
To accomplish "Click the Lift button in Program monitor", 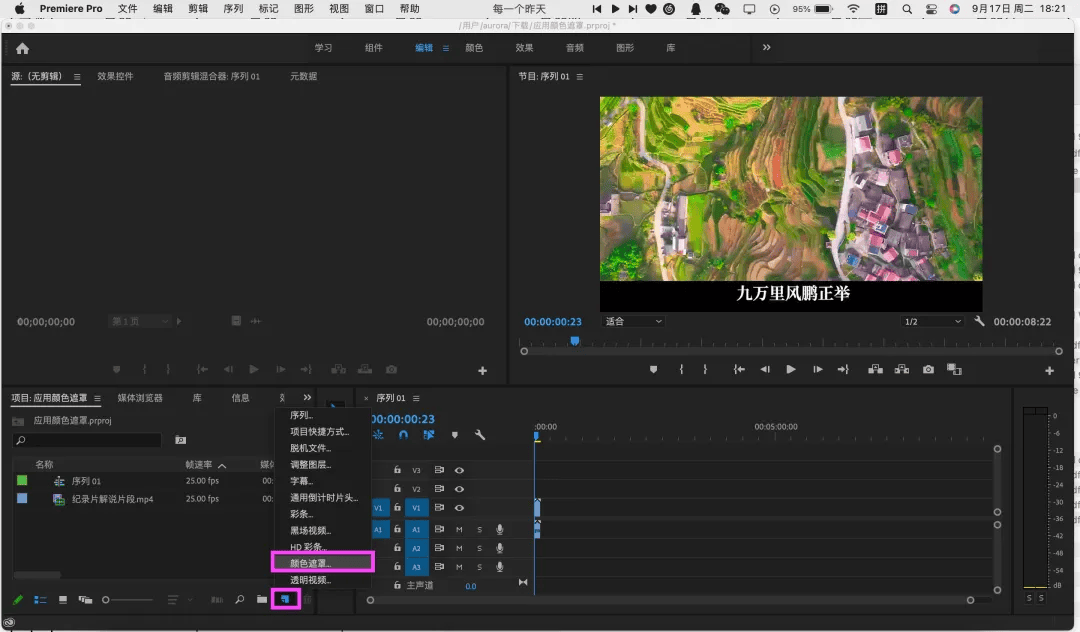I will (x=875, y=370).
